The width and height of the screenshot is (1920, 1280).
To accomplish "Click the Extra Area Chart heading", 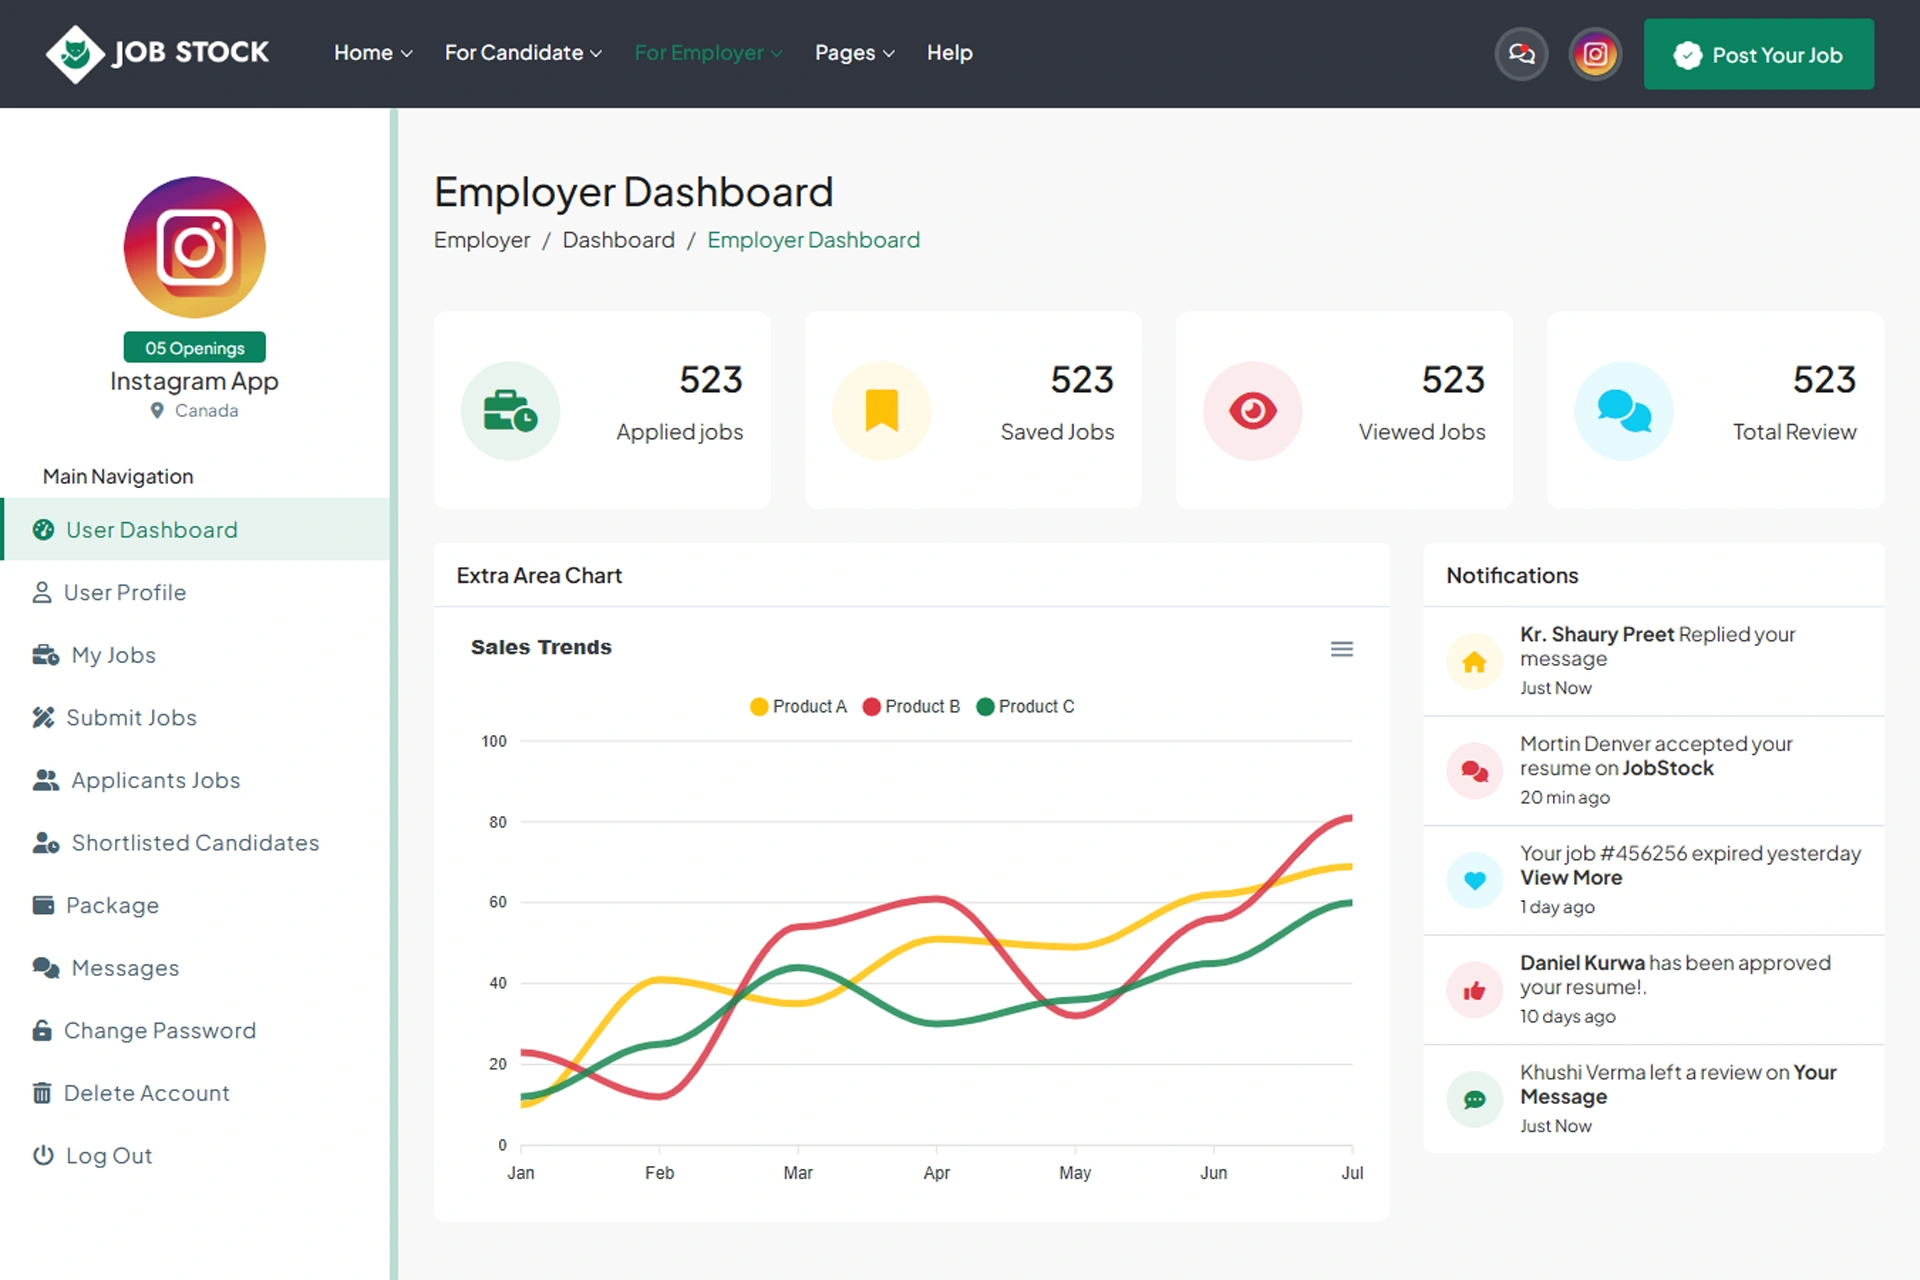I will coord(539,576).
